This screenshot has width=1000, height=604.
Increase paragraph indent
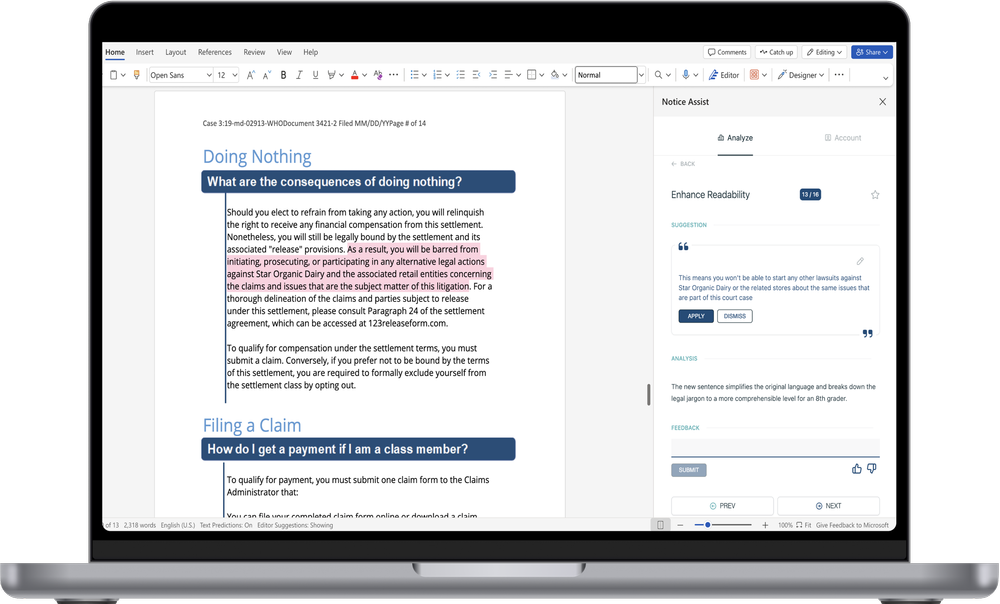click(x=493, y=75)
